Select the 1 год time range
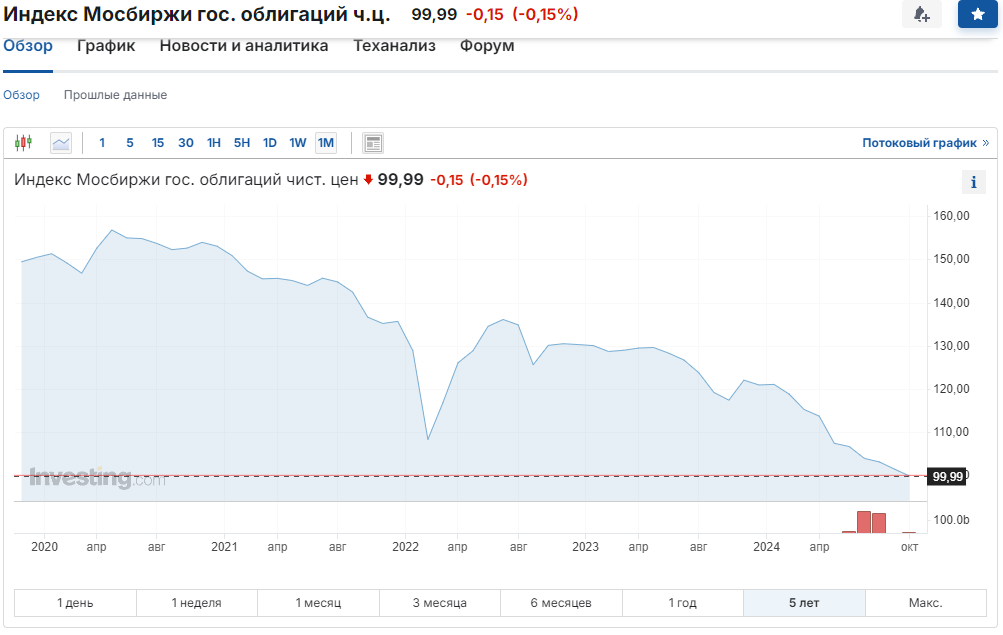Screen dimensions: 1003x635 point(683,603)
